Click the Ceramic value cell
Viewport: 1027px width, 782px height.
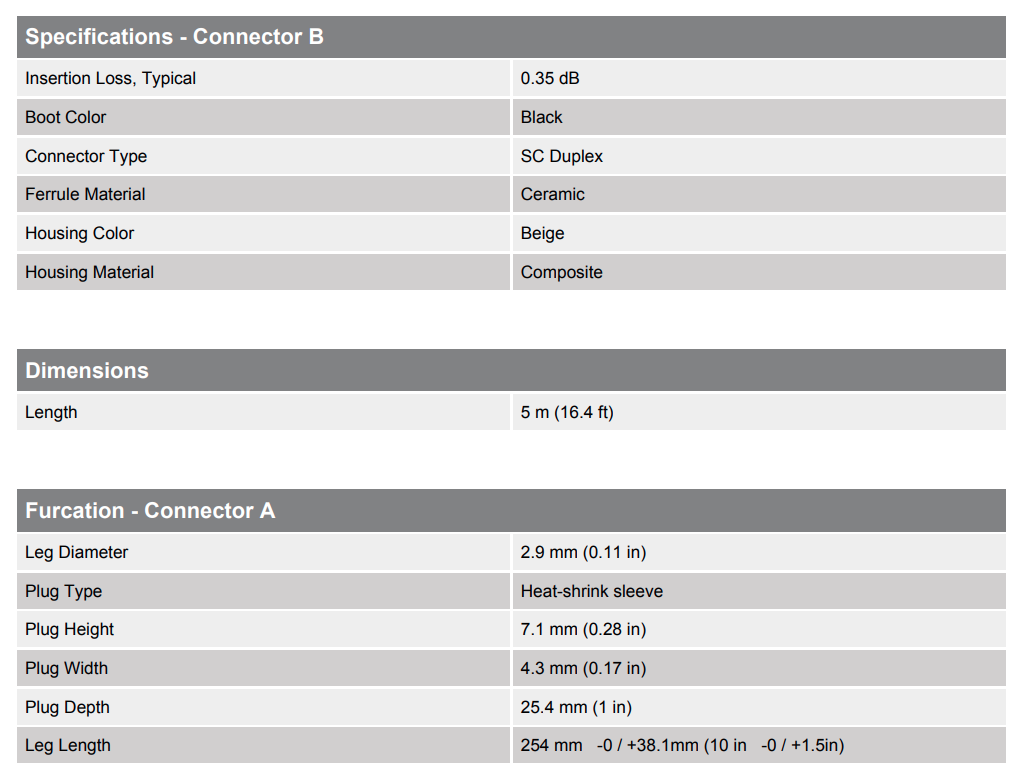(x=552, y=194)
